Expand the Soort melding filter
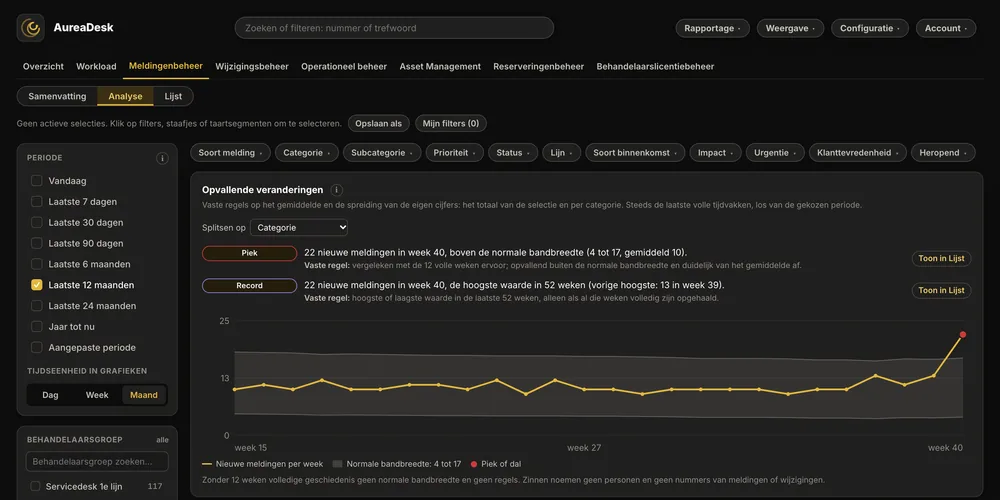The height and width of the screenshot is (500, 1000). [230, 153]
